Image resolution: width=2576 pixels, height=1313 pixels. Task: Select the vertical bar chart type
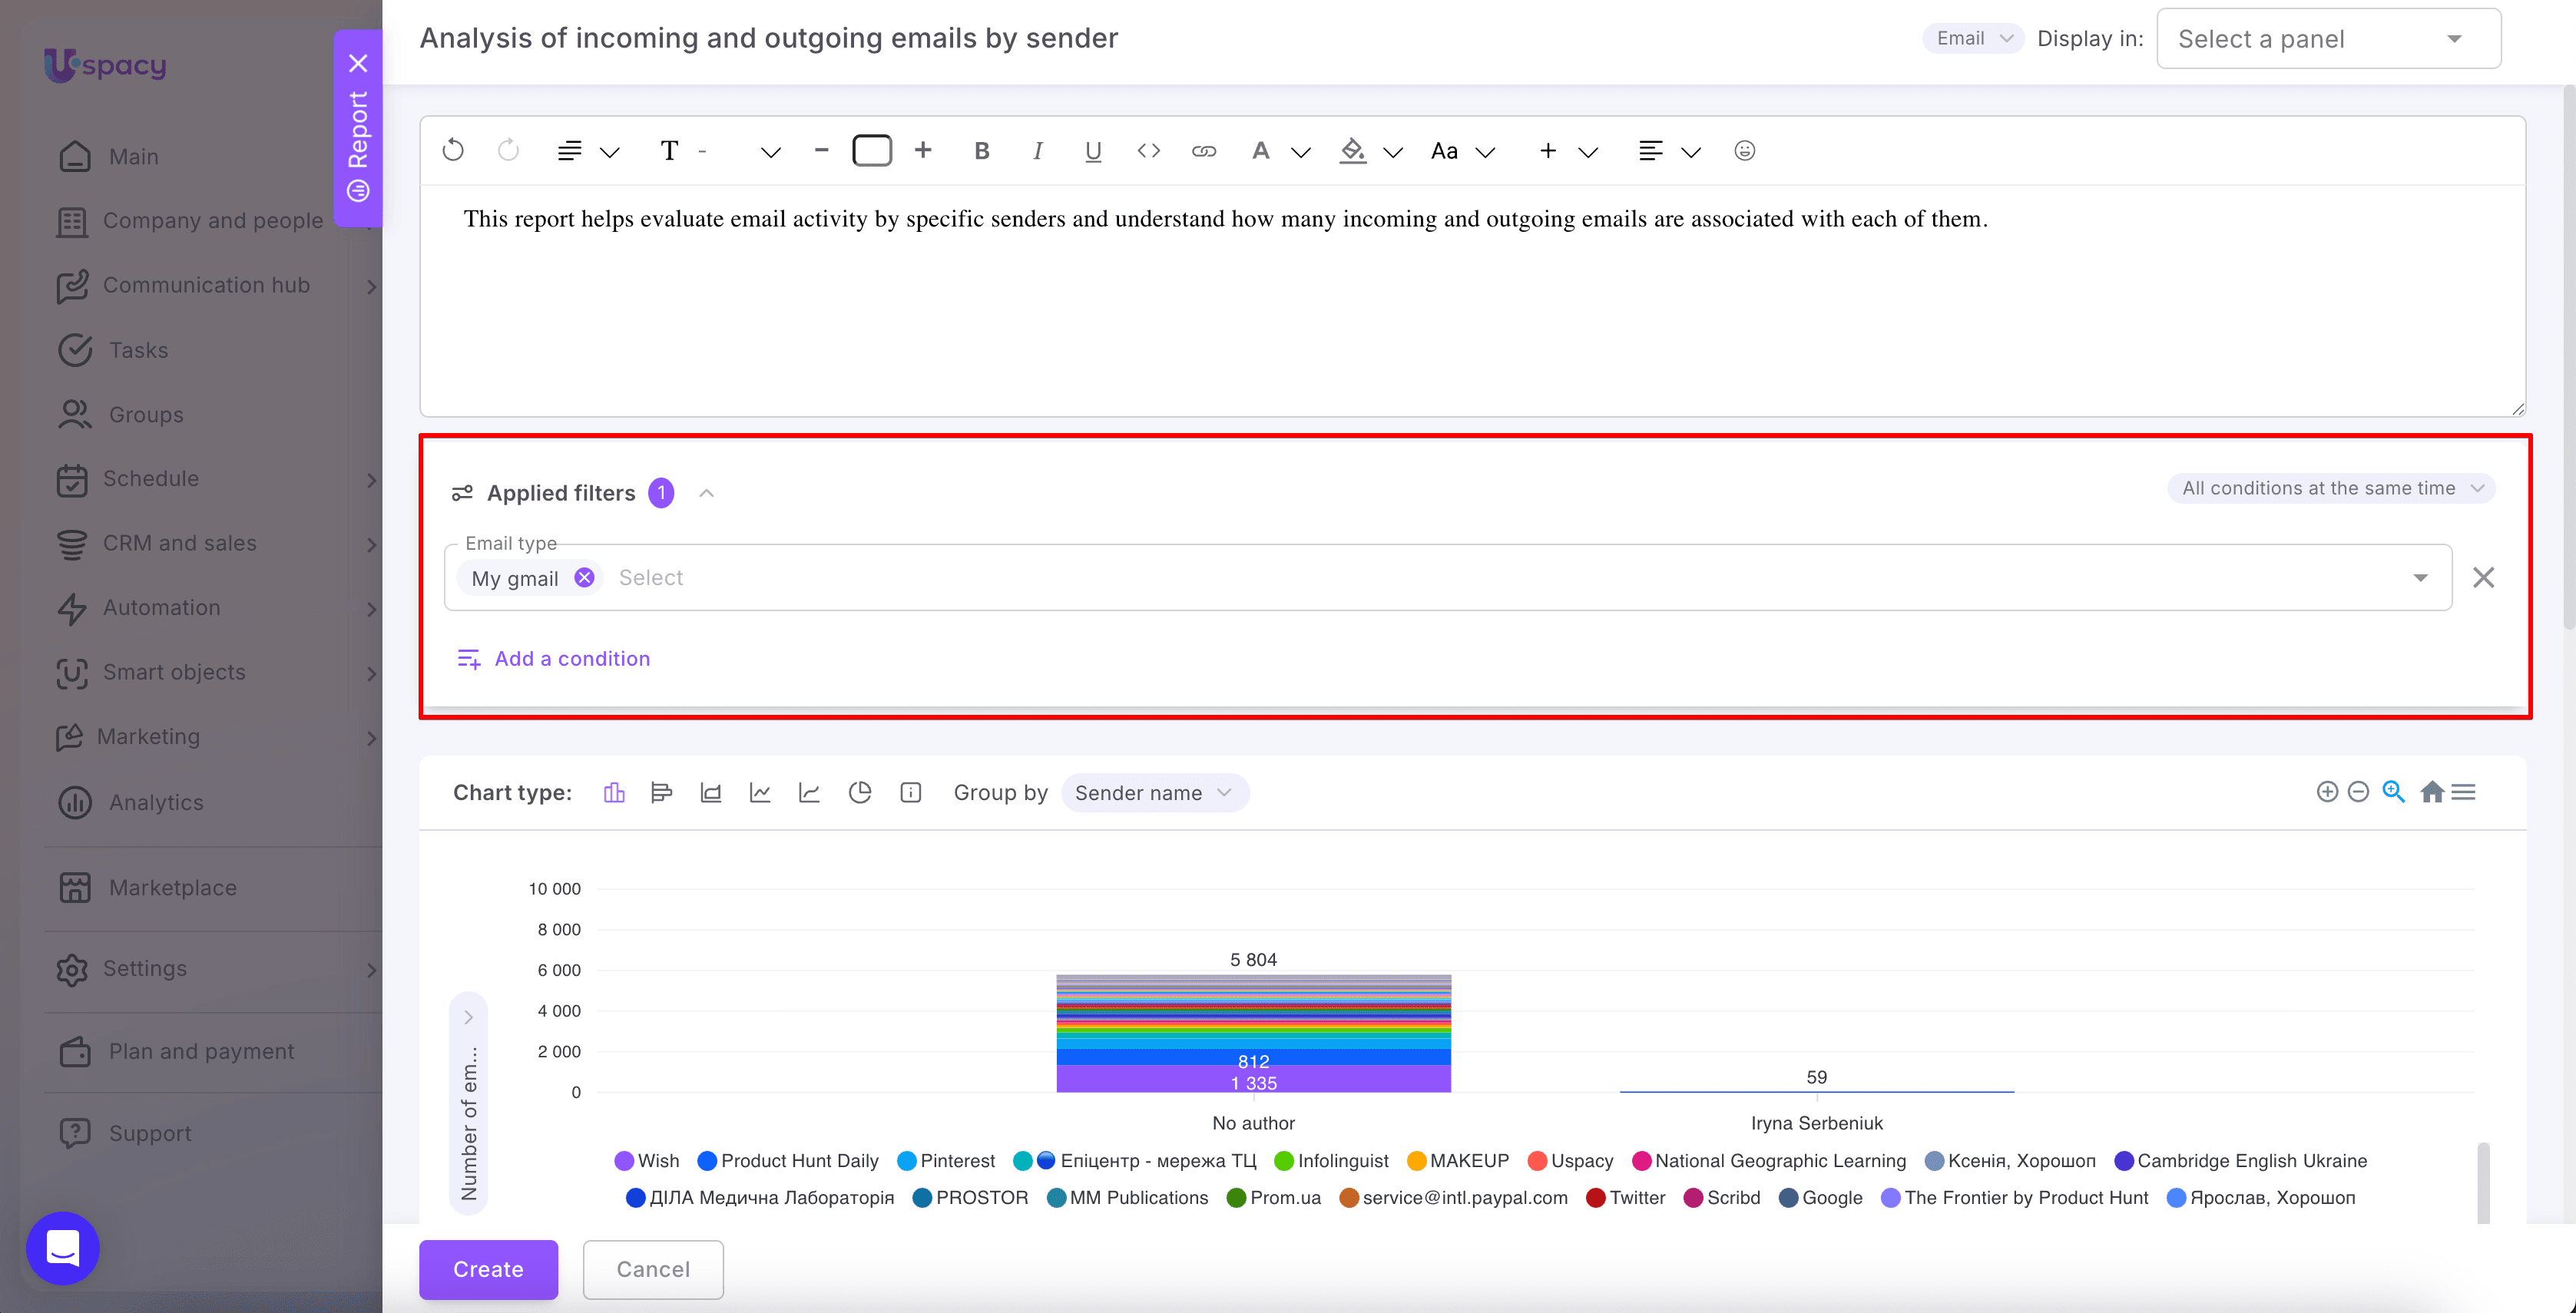(x=614, y=793)
